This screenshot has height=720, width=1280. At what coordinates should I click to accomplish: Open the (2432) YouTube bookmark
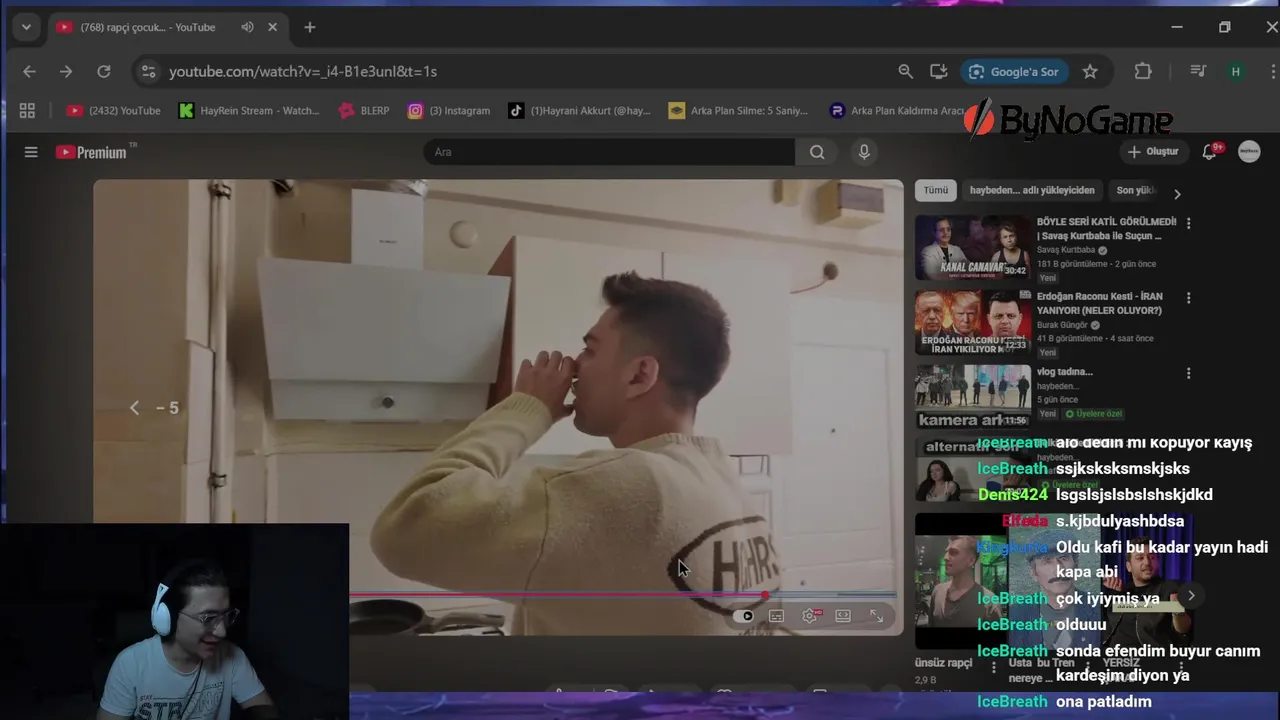tap(113, 110)
